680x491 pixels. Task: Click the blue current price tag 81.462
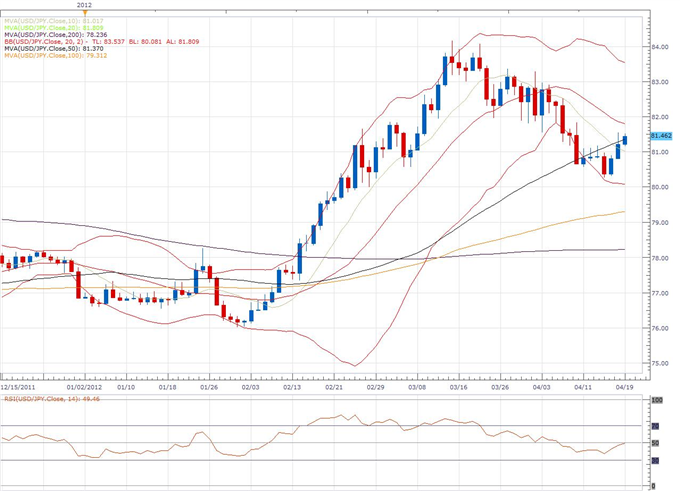[660, 135]
